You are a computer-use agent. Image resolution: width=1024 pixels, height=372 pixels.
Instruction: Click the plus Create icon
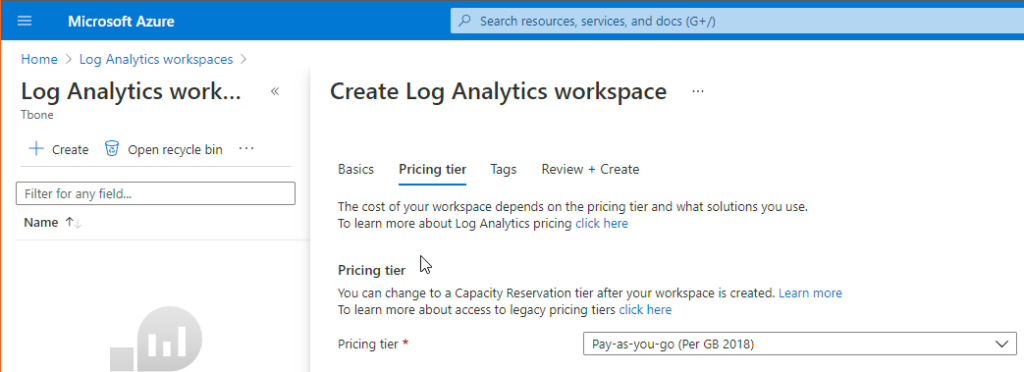[x=36, y=149]
